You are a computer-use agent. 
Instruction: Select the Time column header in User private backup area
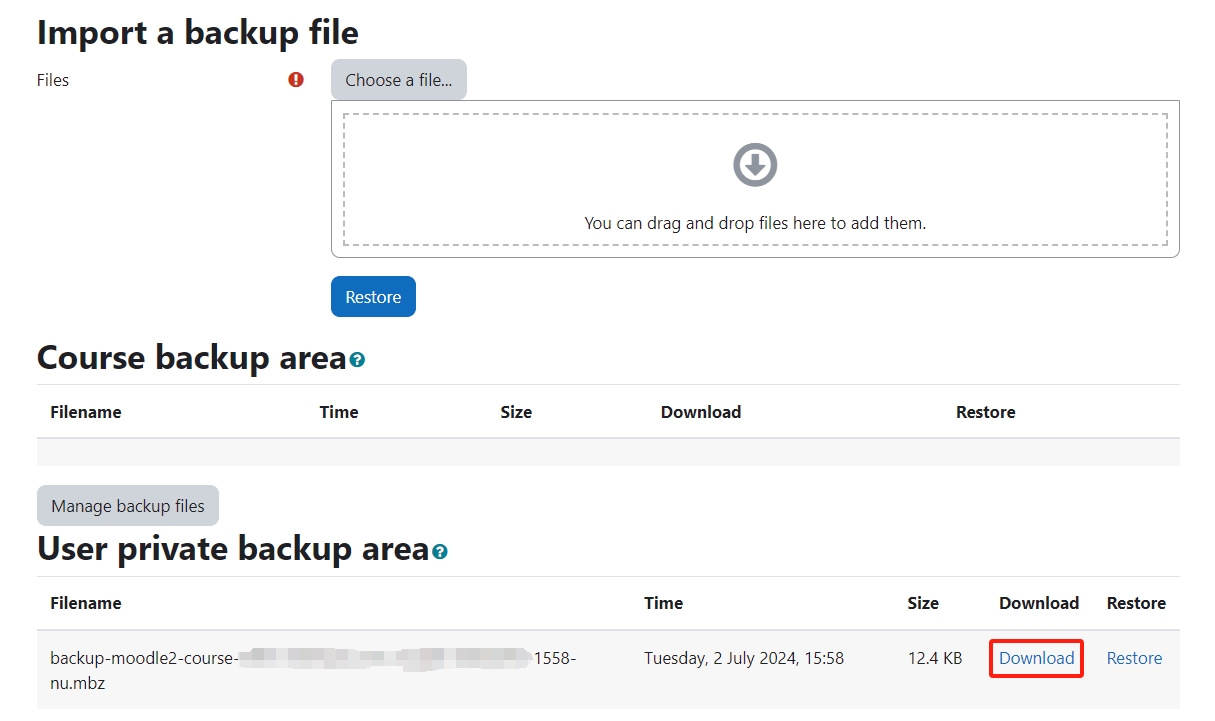click(663, 603)
